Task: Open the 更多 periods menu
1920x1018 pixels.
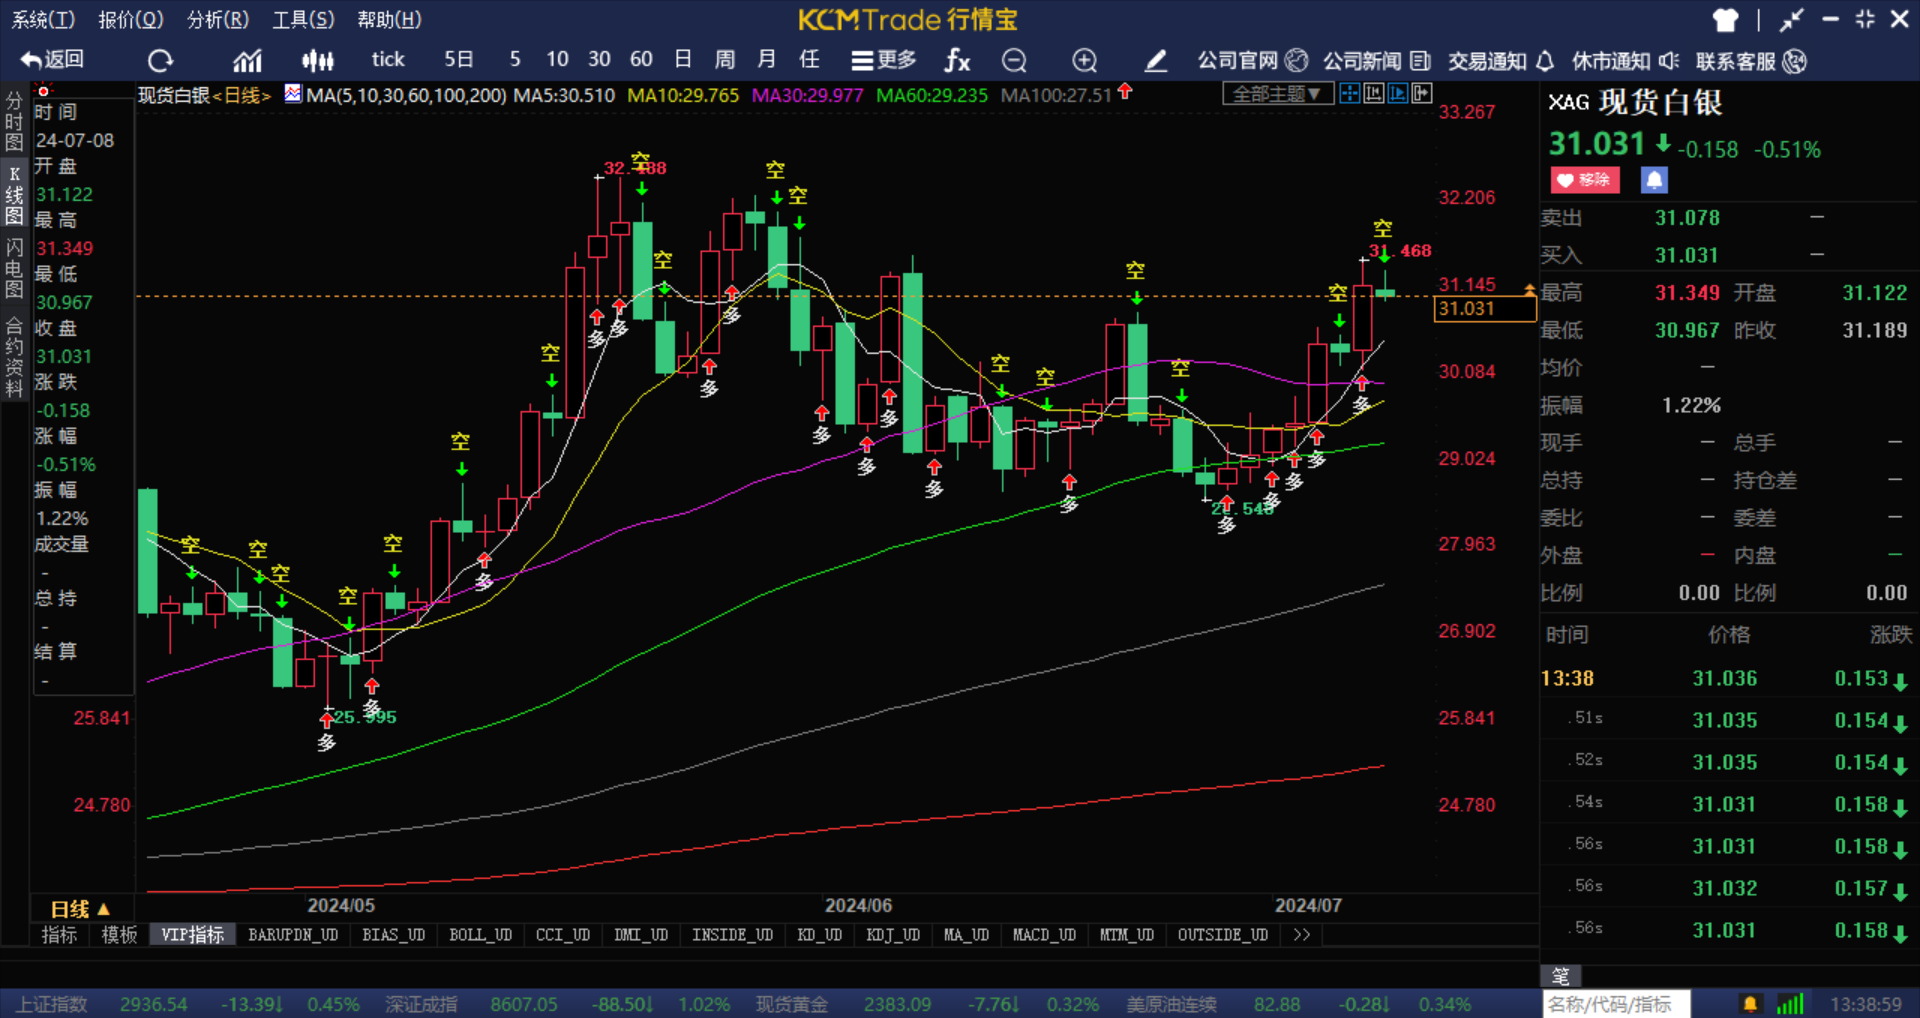Action: (884, 61)
